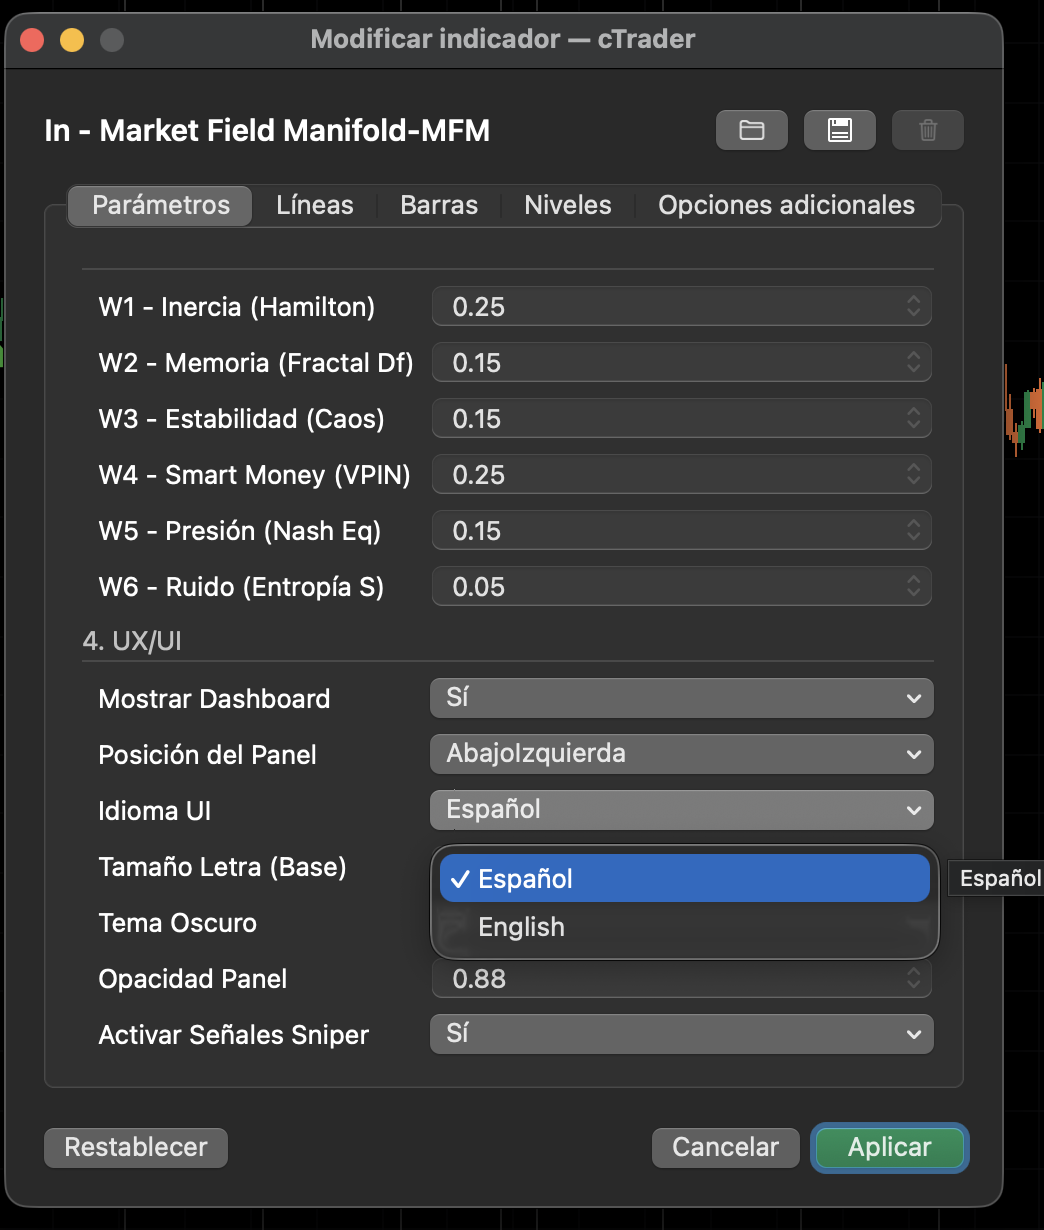Decrease the W6 Ruido (Entropía S) value

pyautogui.click(x=912, y=592)
